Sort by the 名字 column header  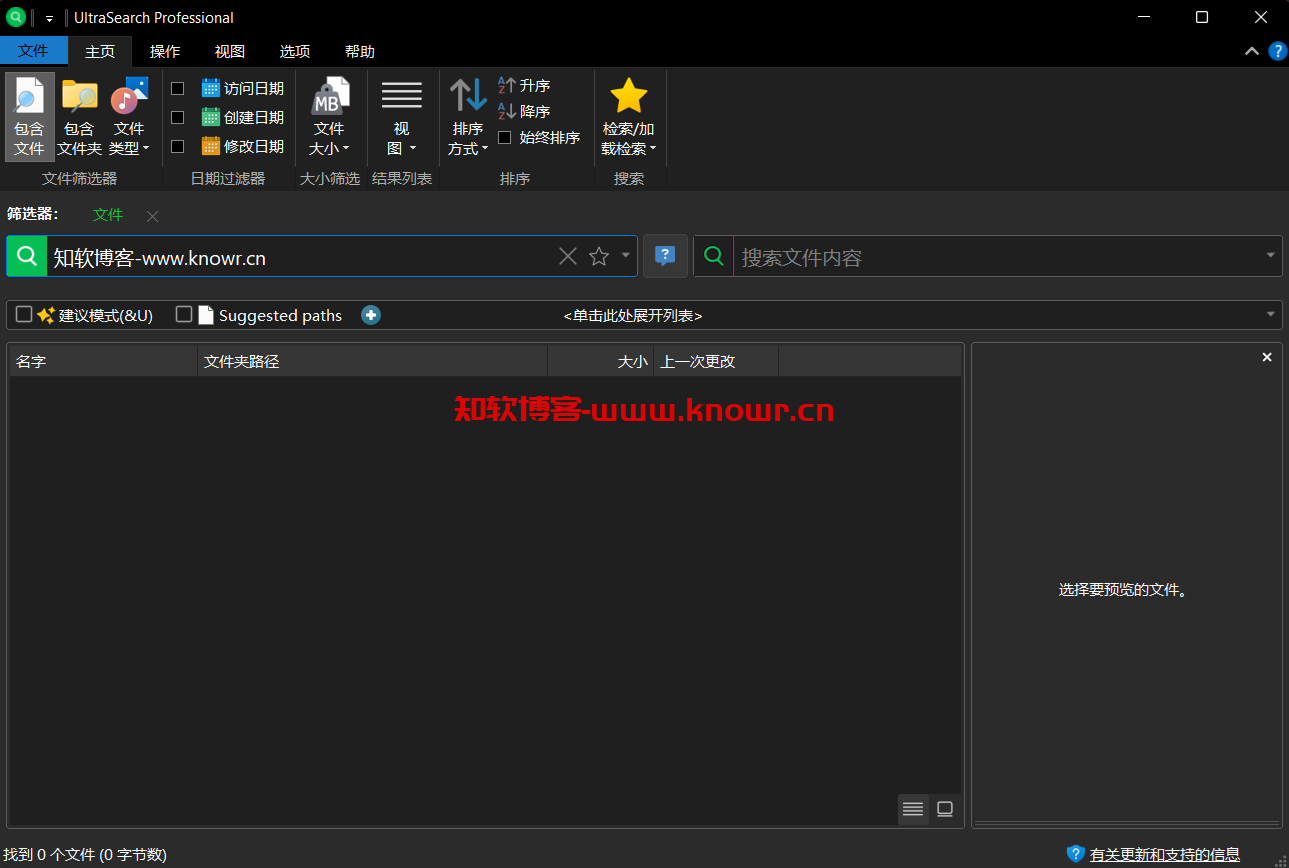click(x=103, y=361)
